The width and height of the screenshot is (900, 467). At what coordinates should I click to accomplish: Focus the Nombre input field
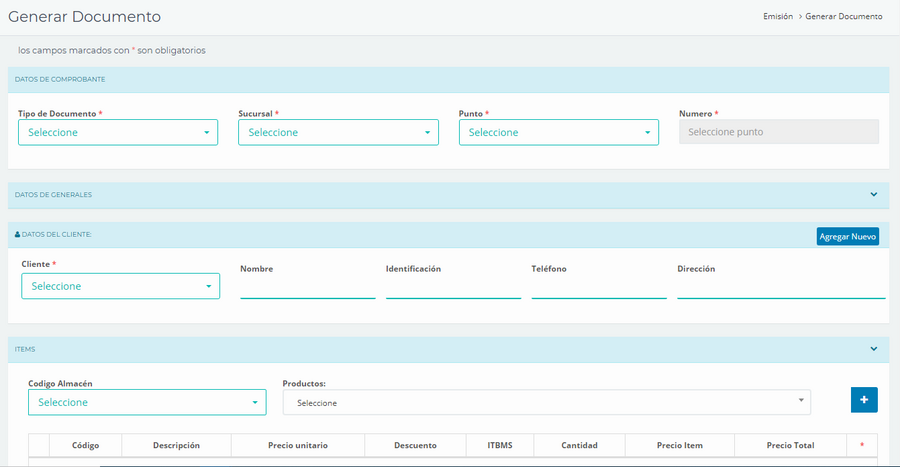307,288
